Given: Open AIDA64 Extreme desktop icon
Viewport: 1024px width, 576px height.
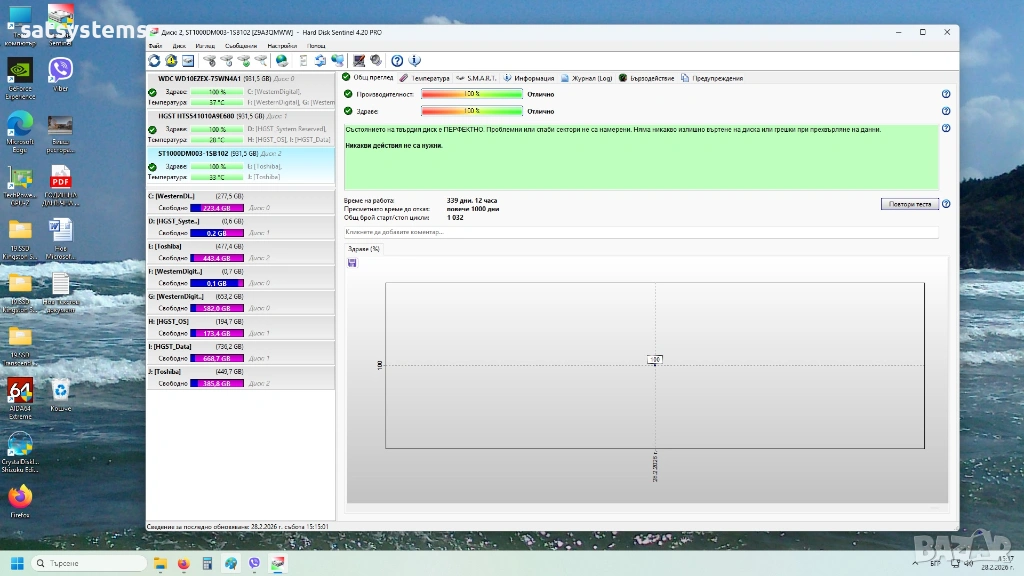Looking at the screenshot, I should pyautogui.click(x=20, y=395).
